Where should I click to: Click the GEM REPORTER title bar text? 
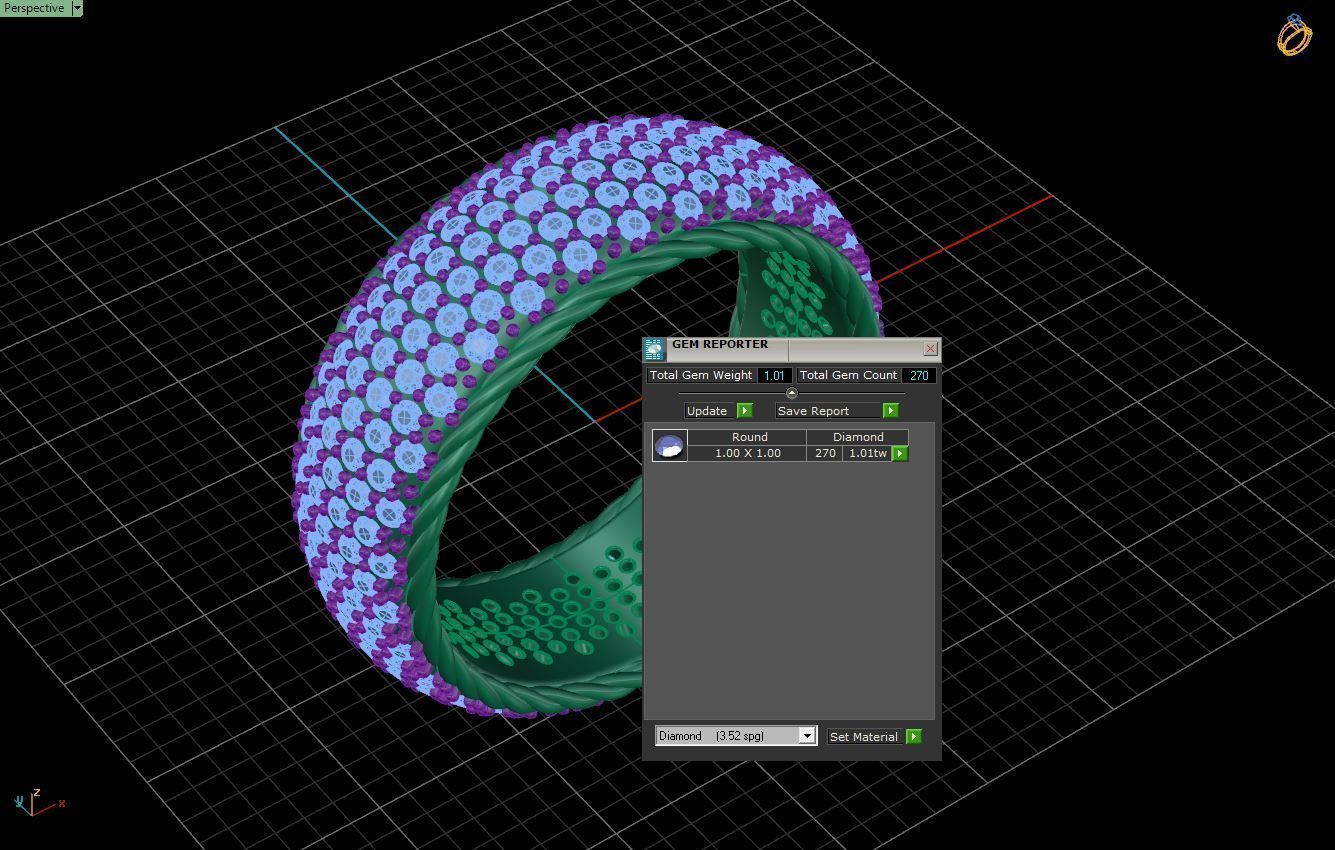[720, 344]
